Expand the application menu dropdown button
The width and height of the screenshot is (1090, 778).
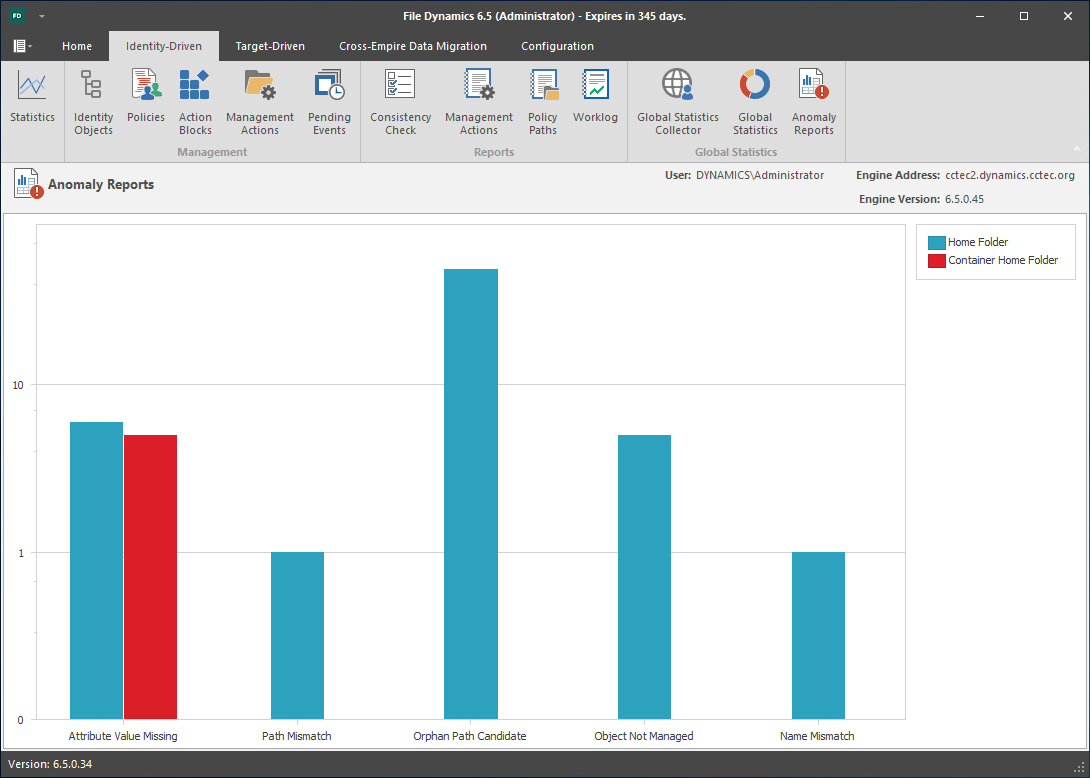click(22, 46)
